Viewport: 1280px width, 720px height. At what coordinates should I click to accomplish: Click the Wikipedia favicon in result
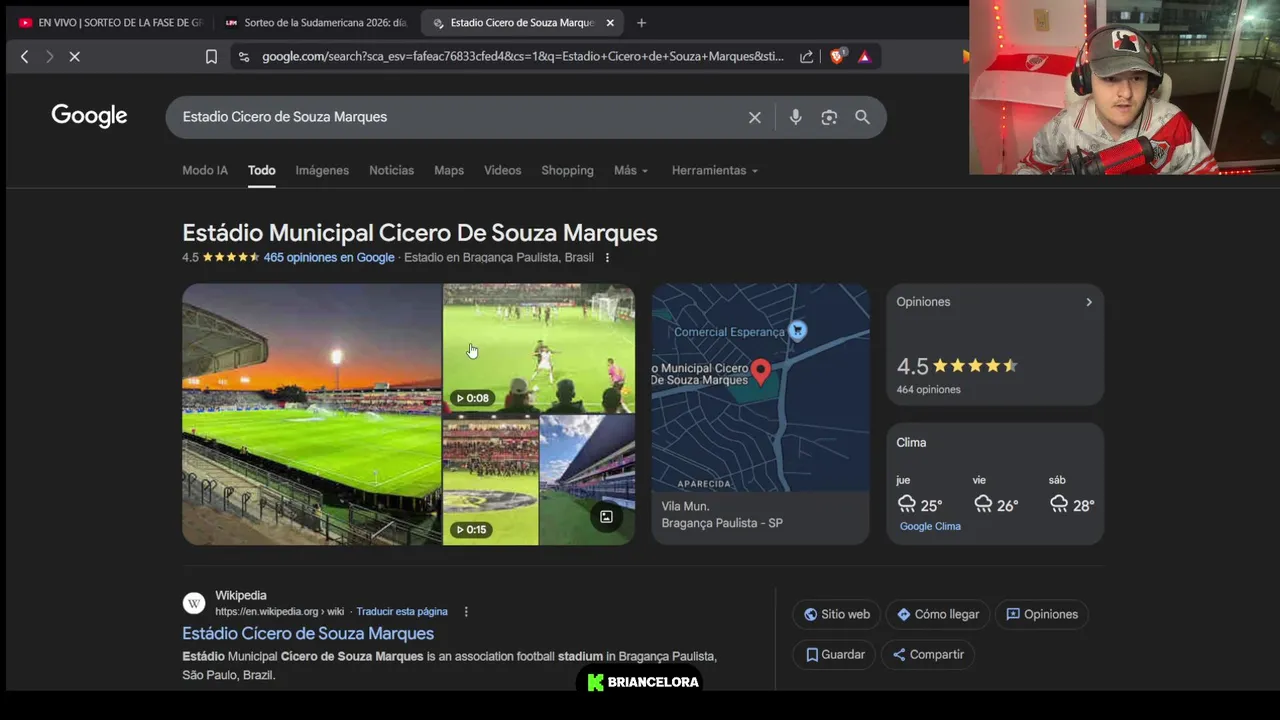tap(194, 603)
